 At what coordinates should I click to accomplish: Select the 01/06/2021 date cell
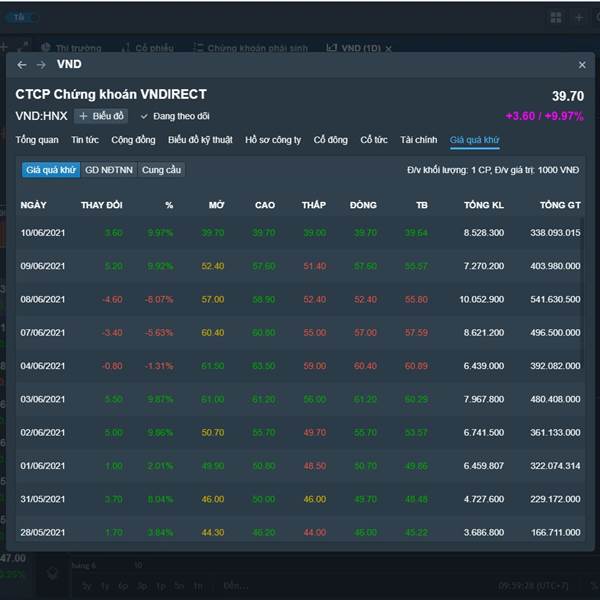coord(42,466)
